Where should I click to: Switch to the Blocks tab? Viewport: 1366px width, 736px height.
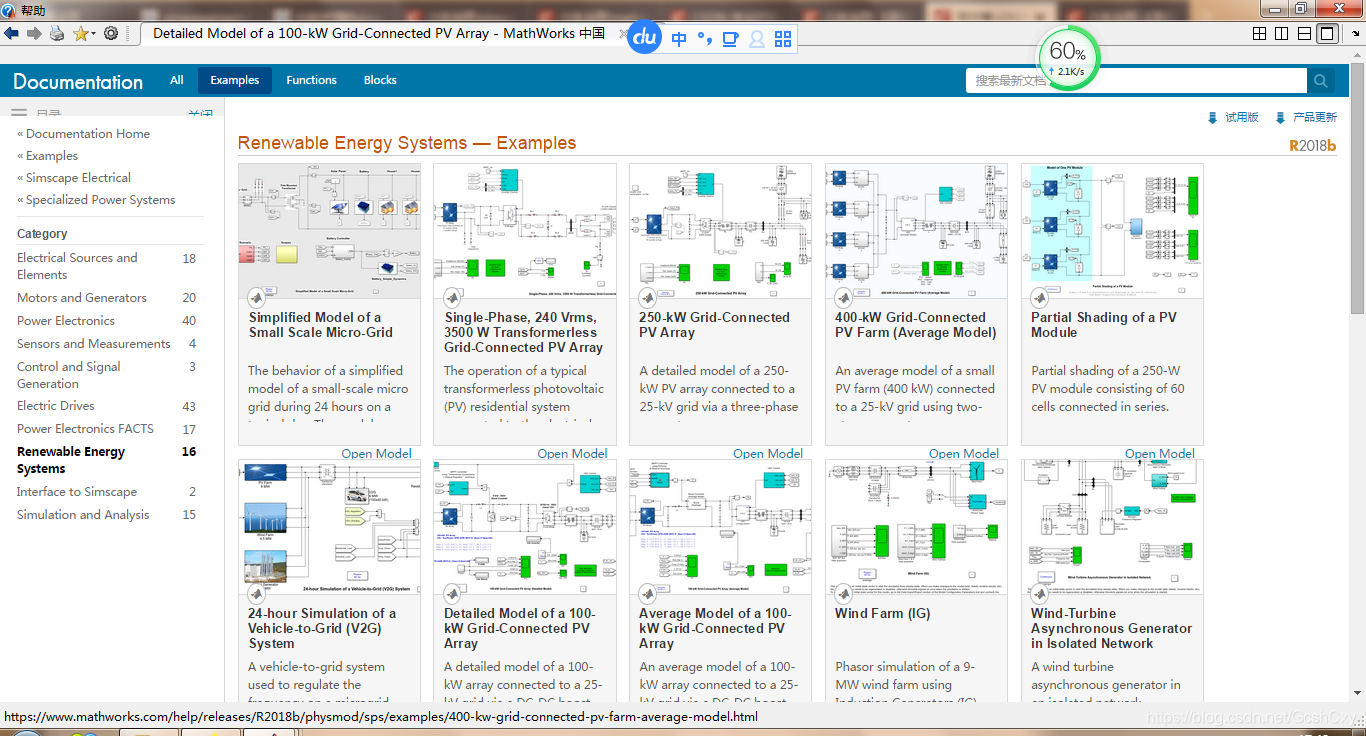[380, 80]
